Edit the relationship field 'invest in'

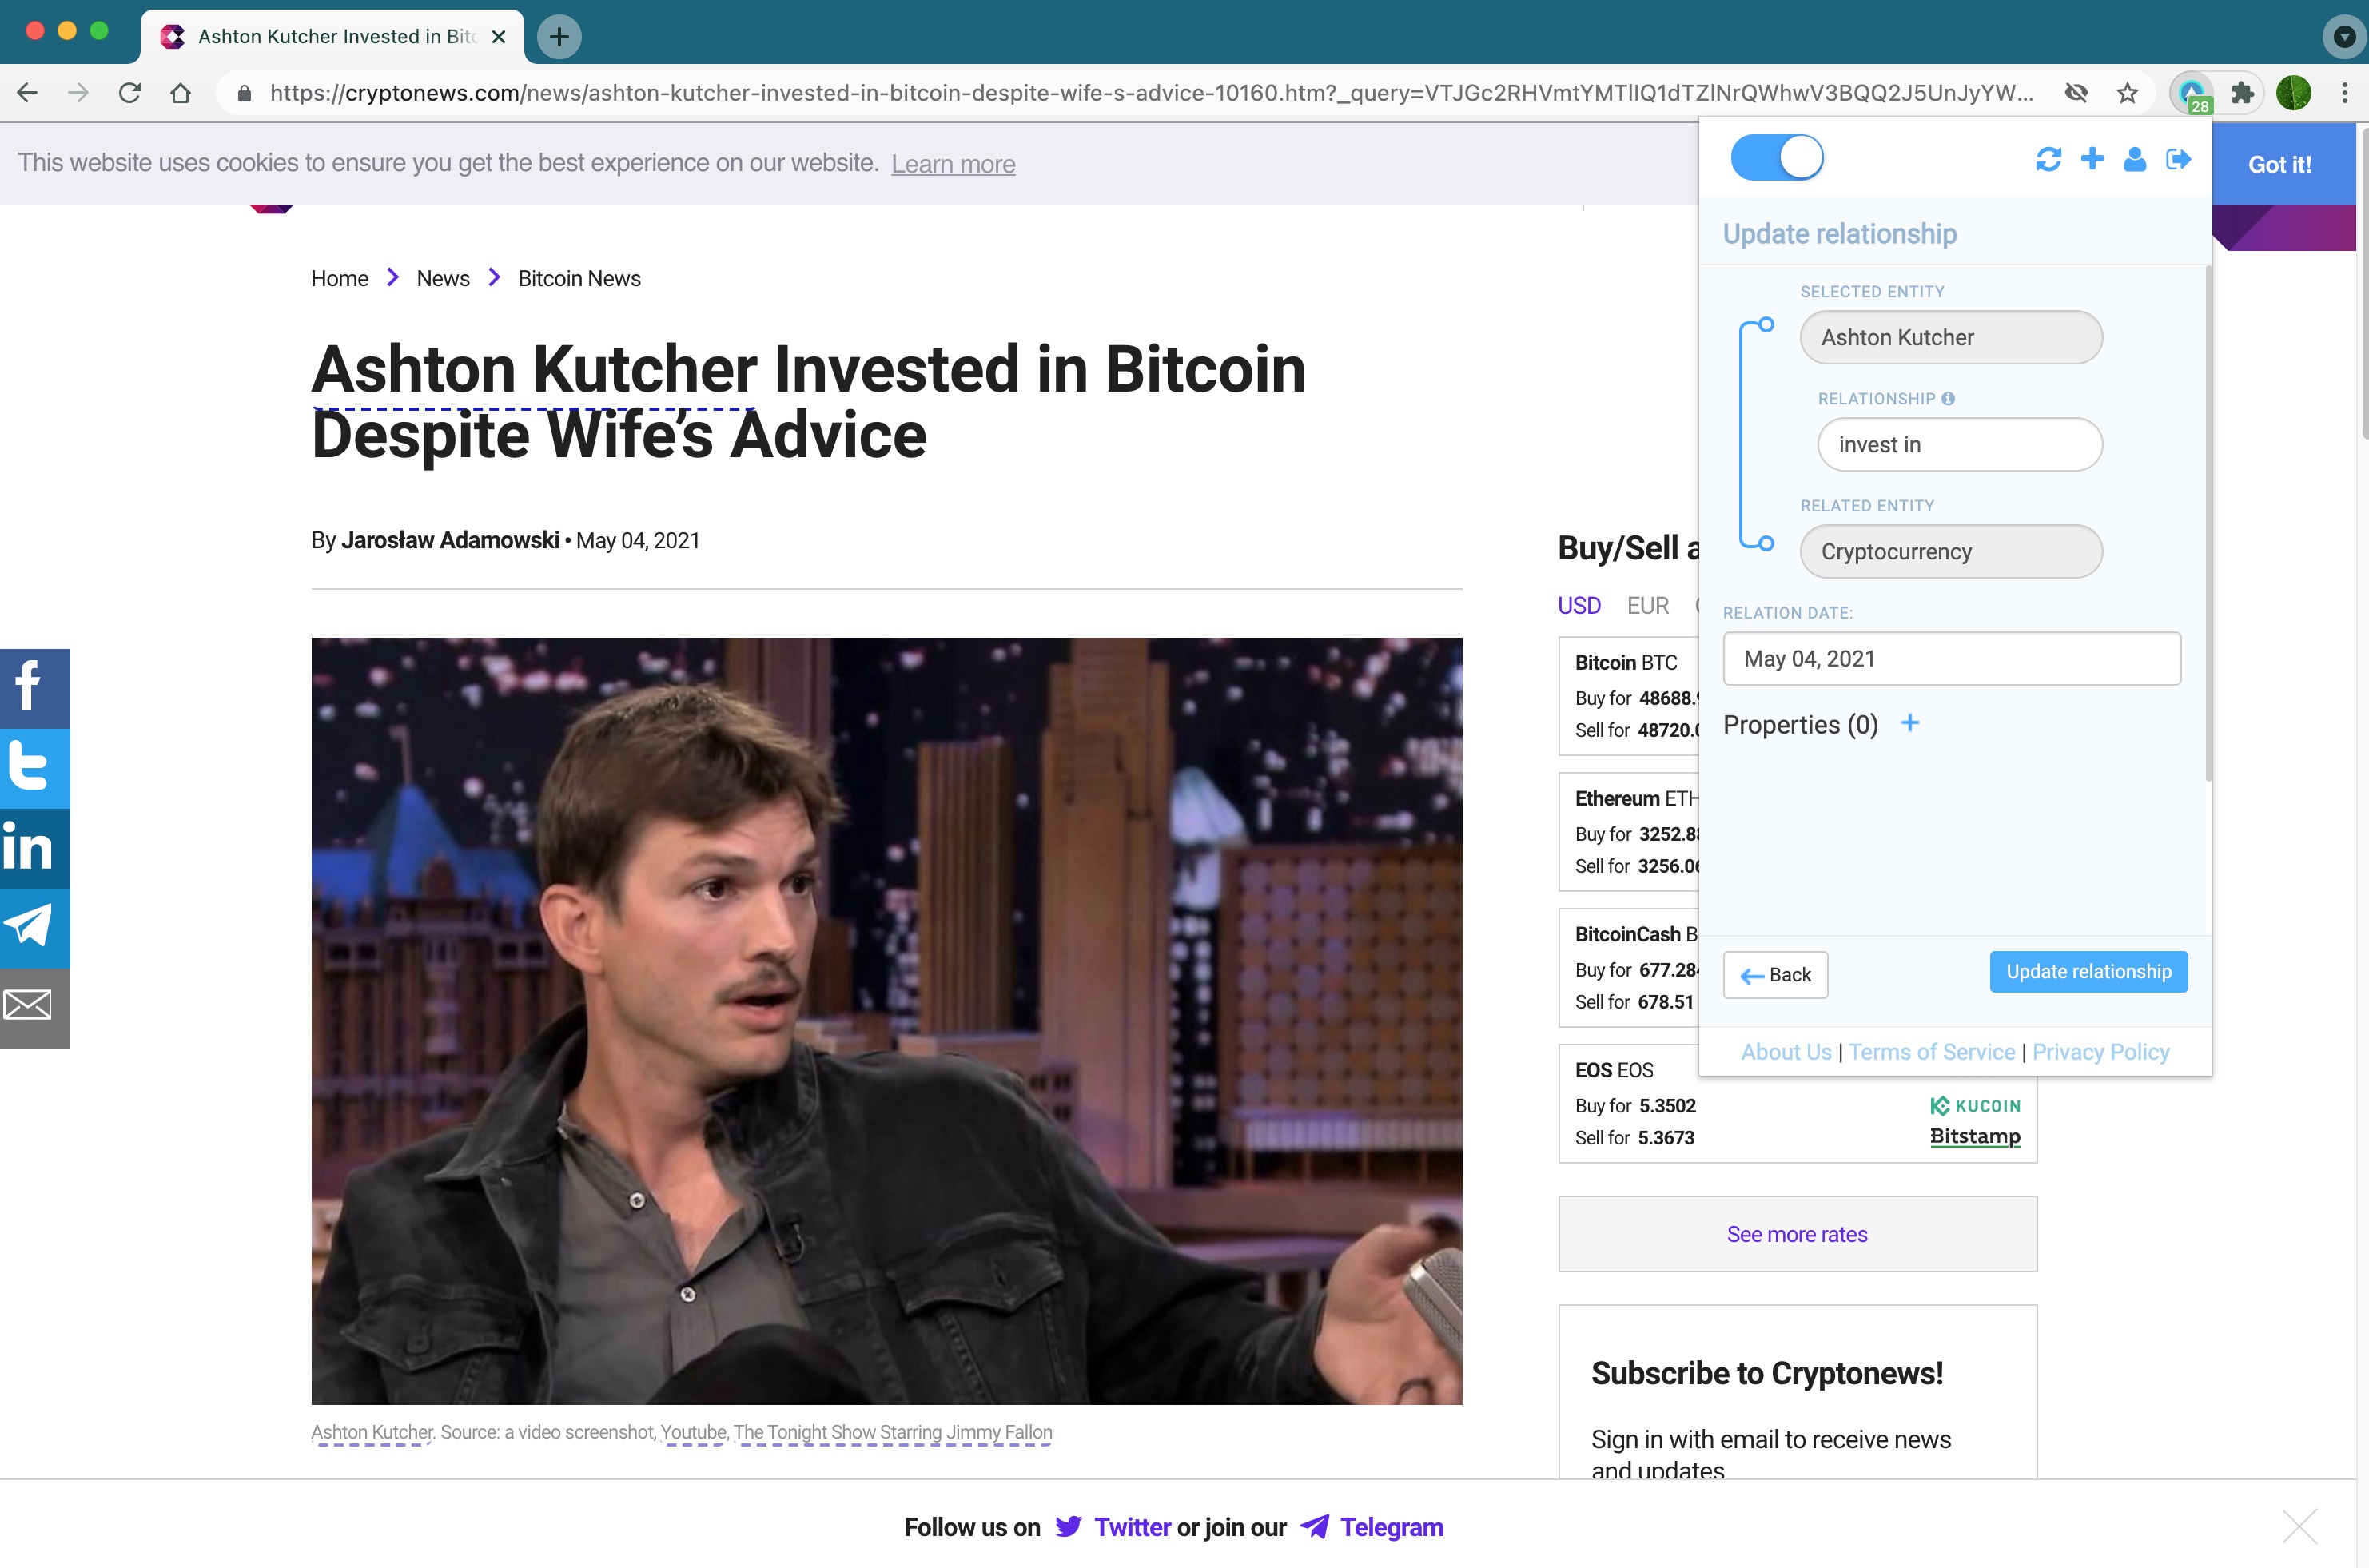coord(1960,444)
